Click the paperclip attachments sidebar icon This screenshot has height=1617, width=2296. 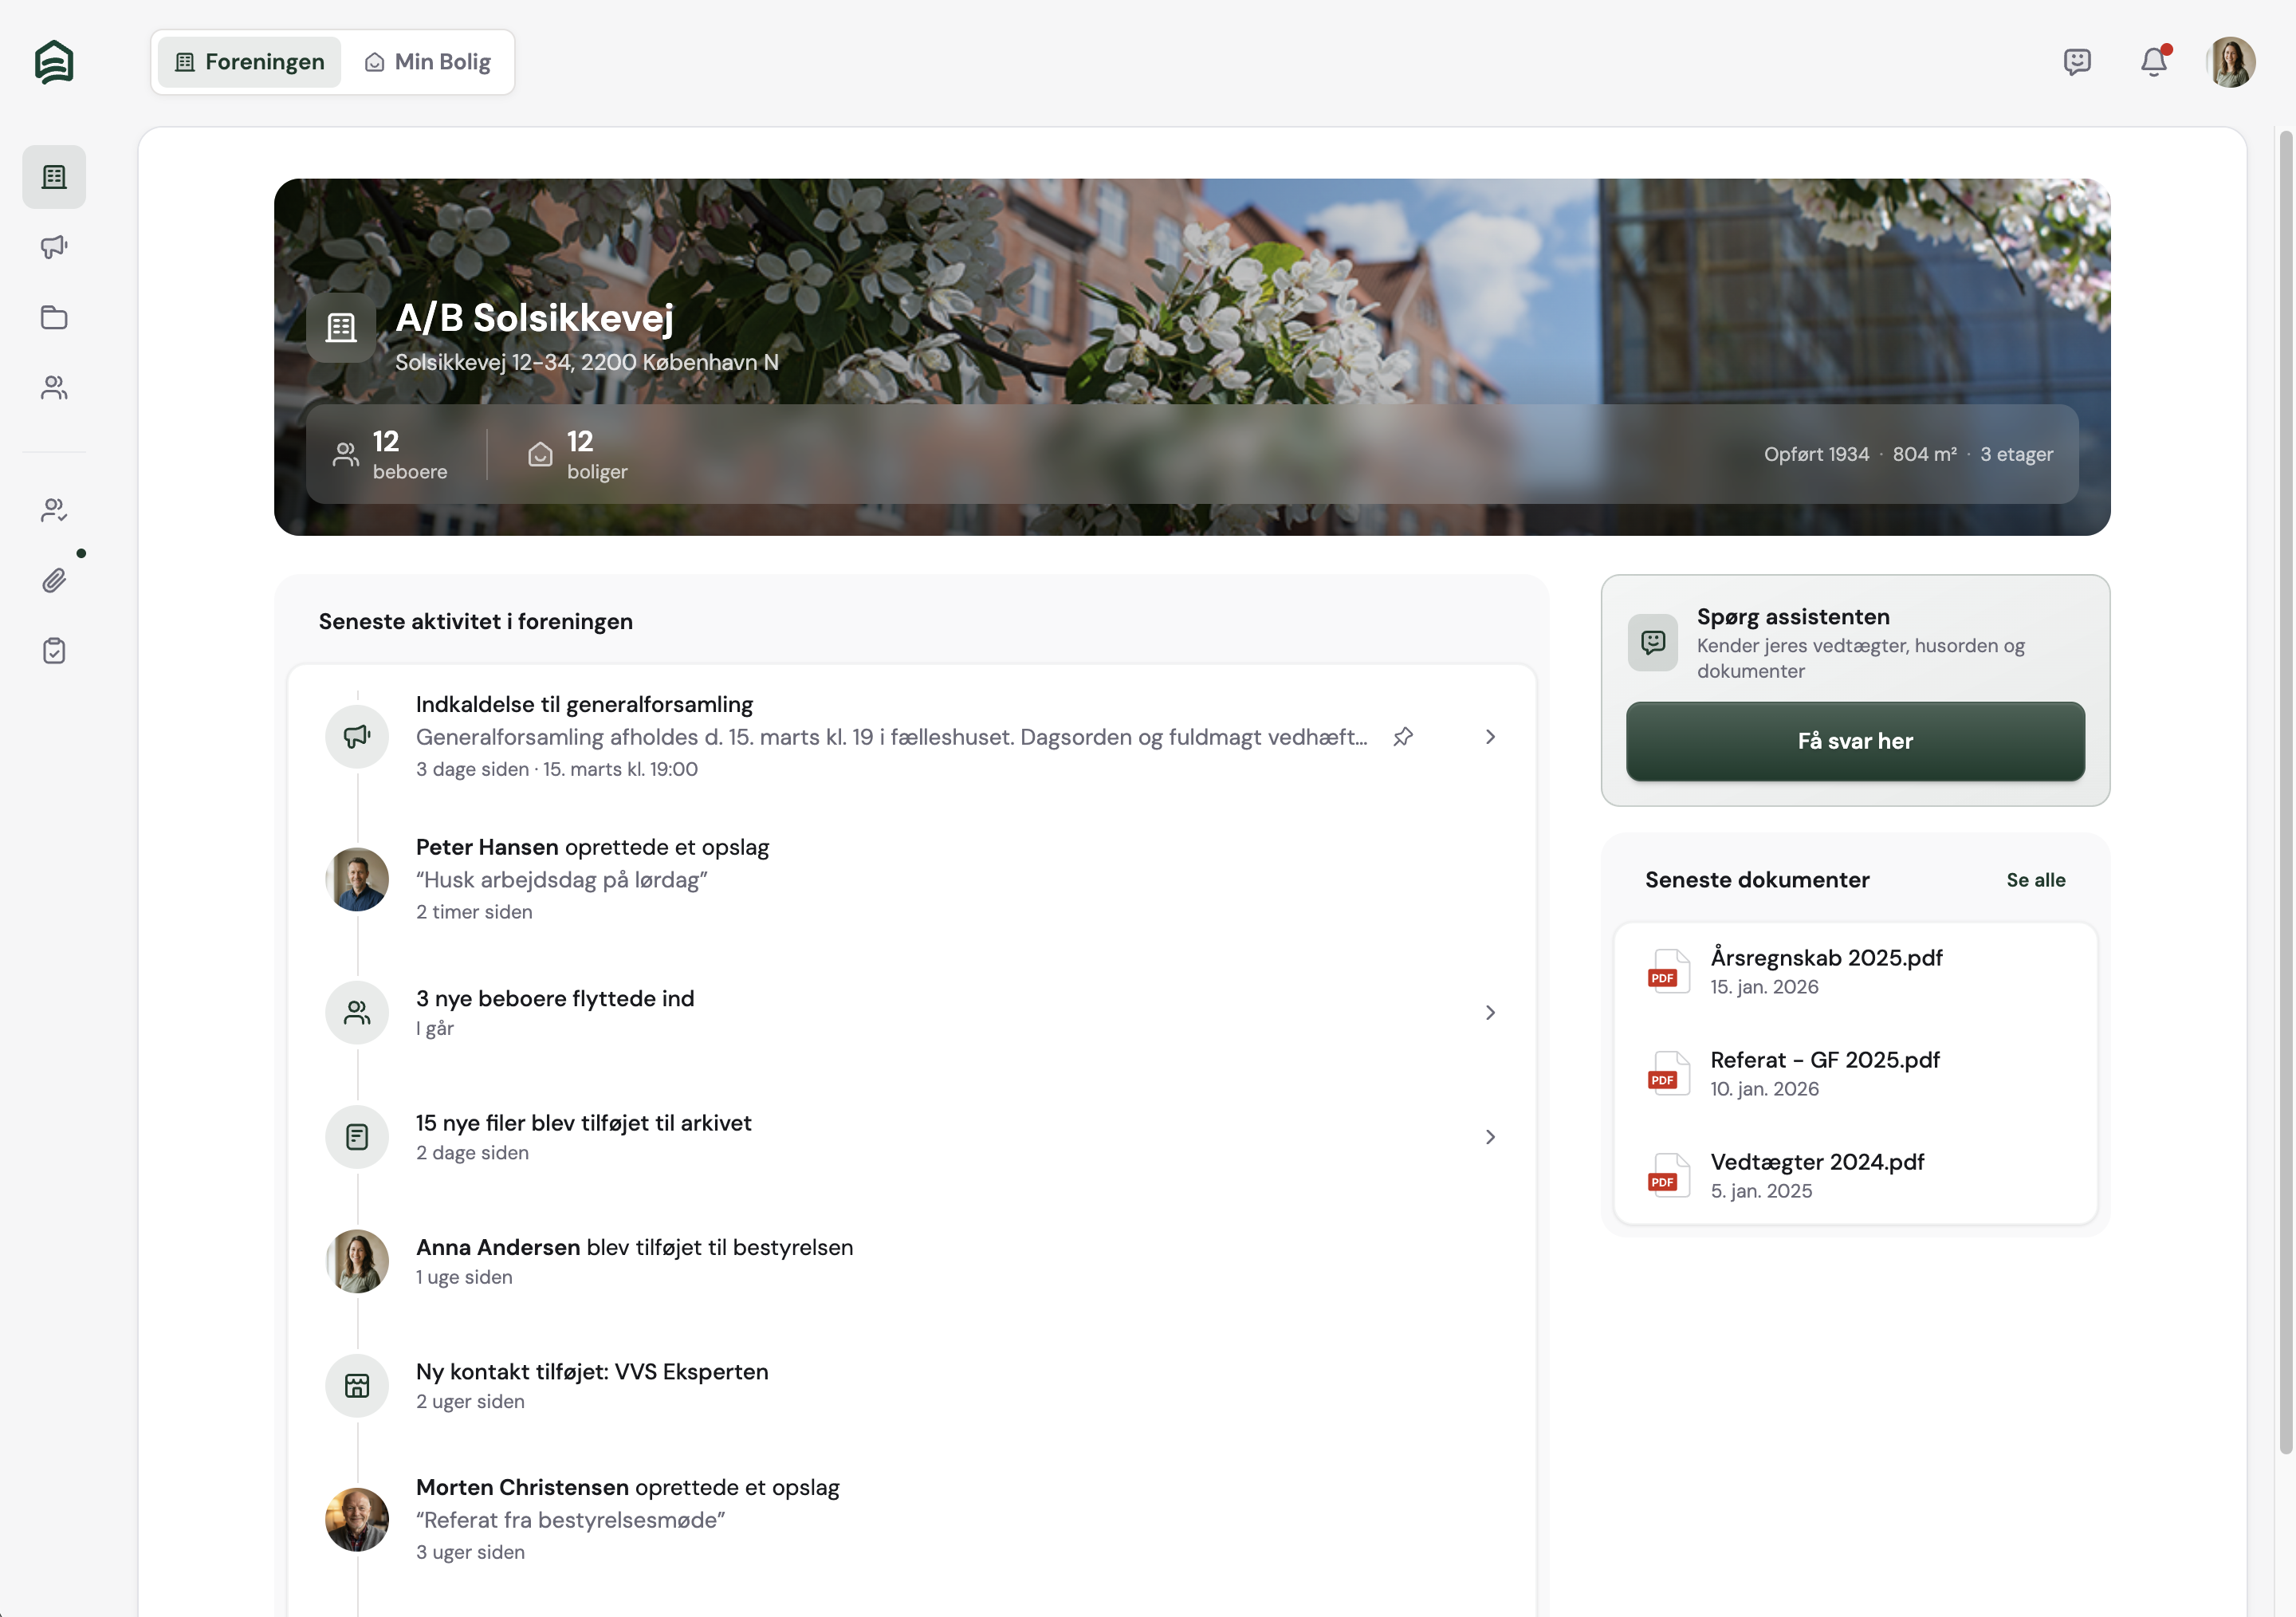[54, 581]
